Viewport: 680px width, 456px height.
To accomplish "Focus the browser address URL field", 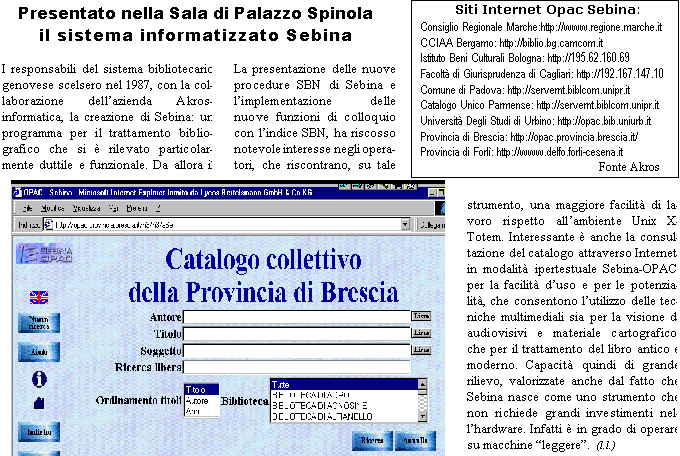I will coord(226,224).
